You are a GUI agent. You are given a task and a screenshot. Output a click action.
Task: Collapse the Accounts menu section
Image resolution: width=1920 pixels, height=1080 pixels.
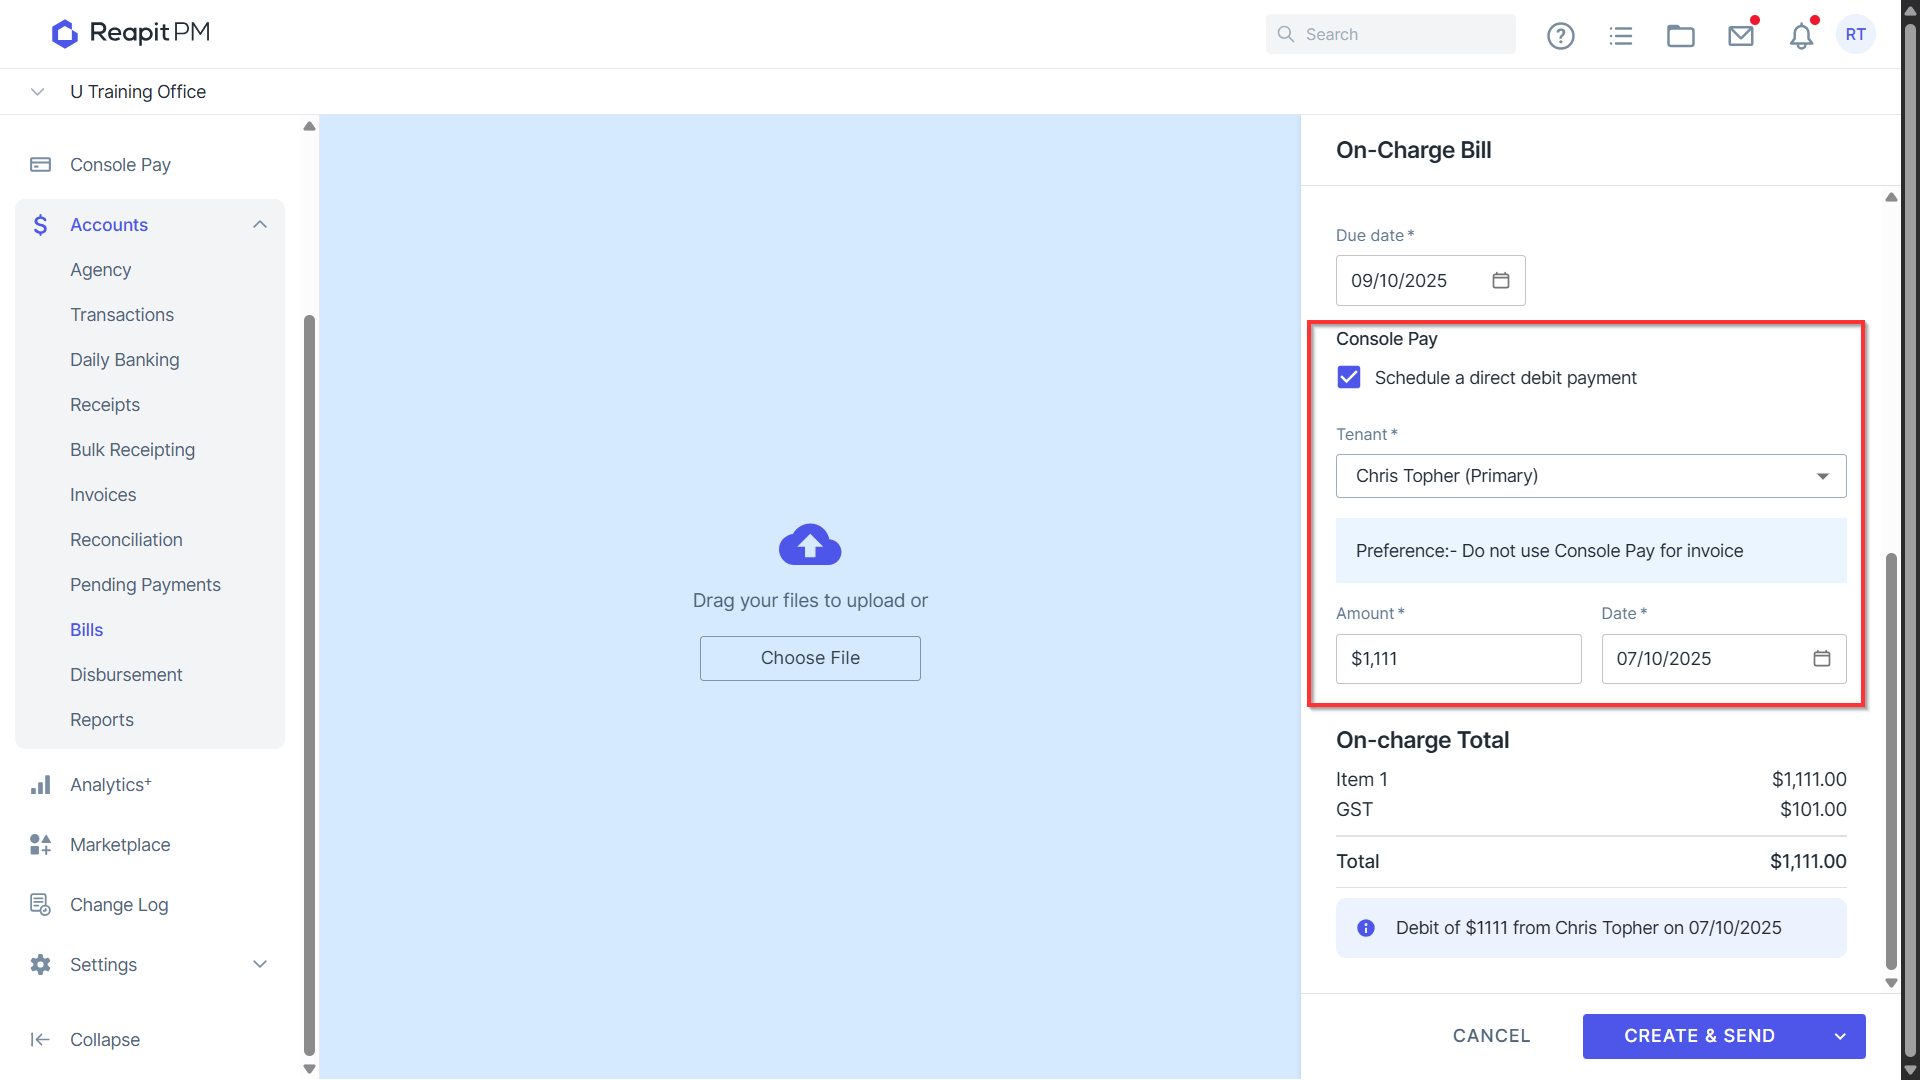coord(260,225)
